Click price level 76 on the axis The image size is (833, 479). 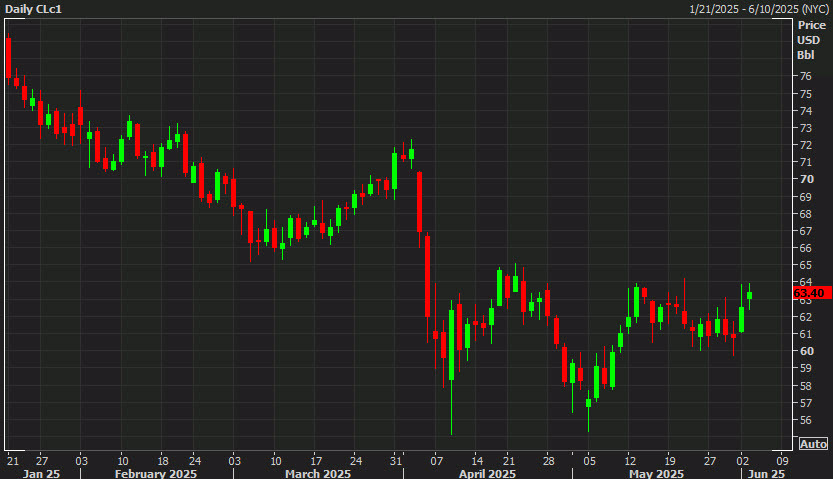(805, 76)
